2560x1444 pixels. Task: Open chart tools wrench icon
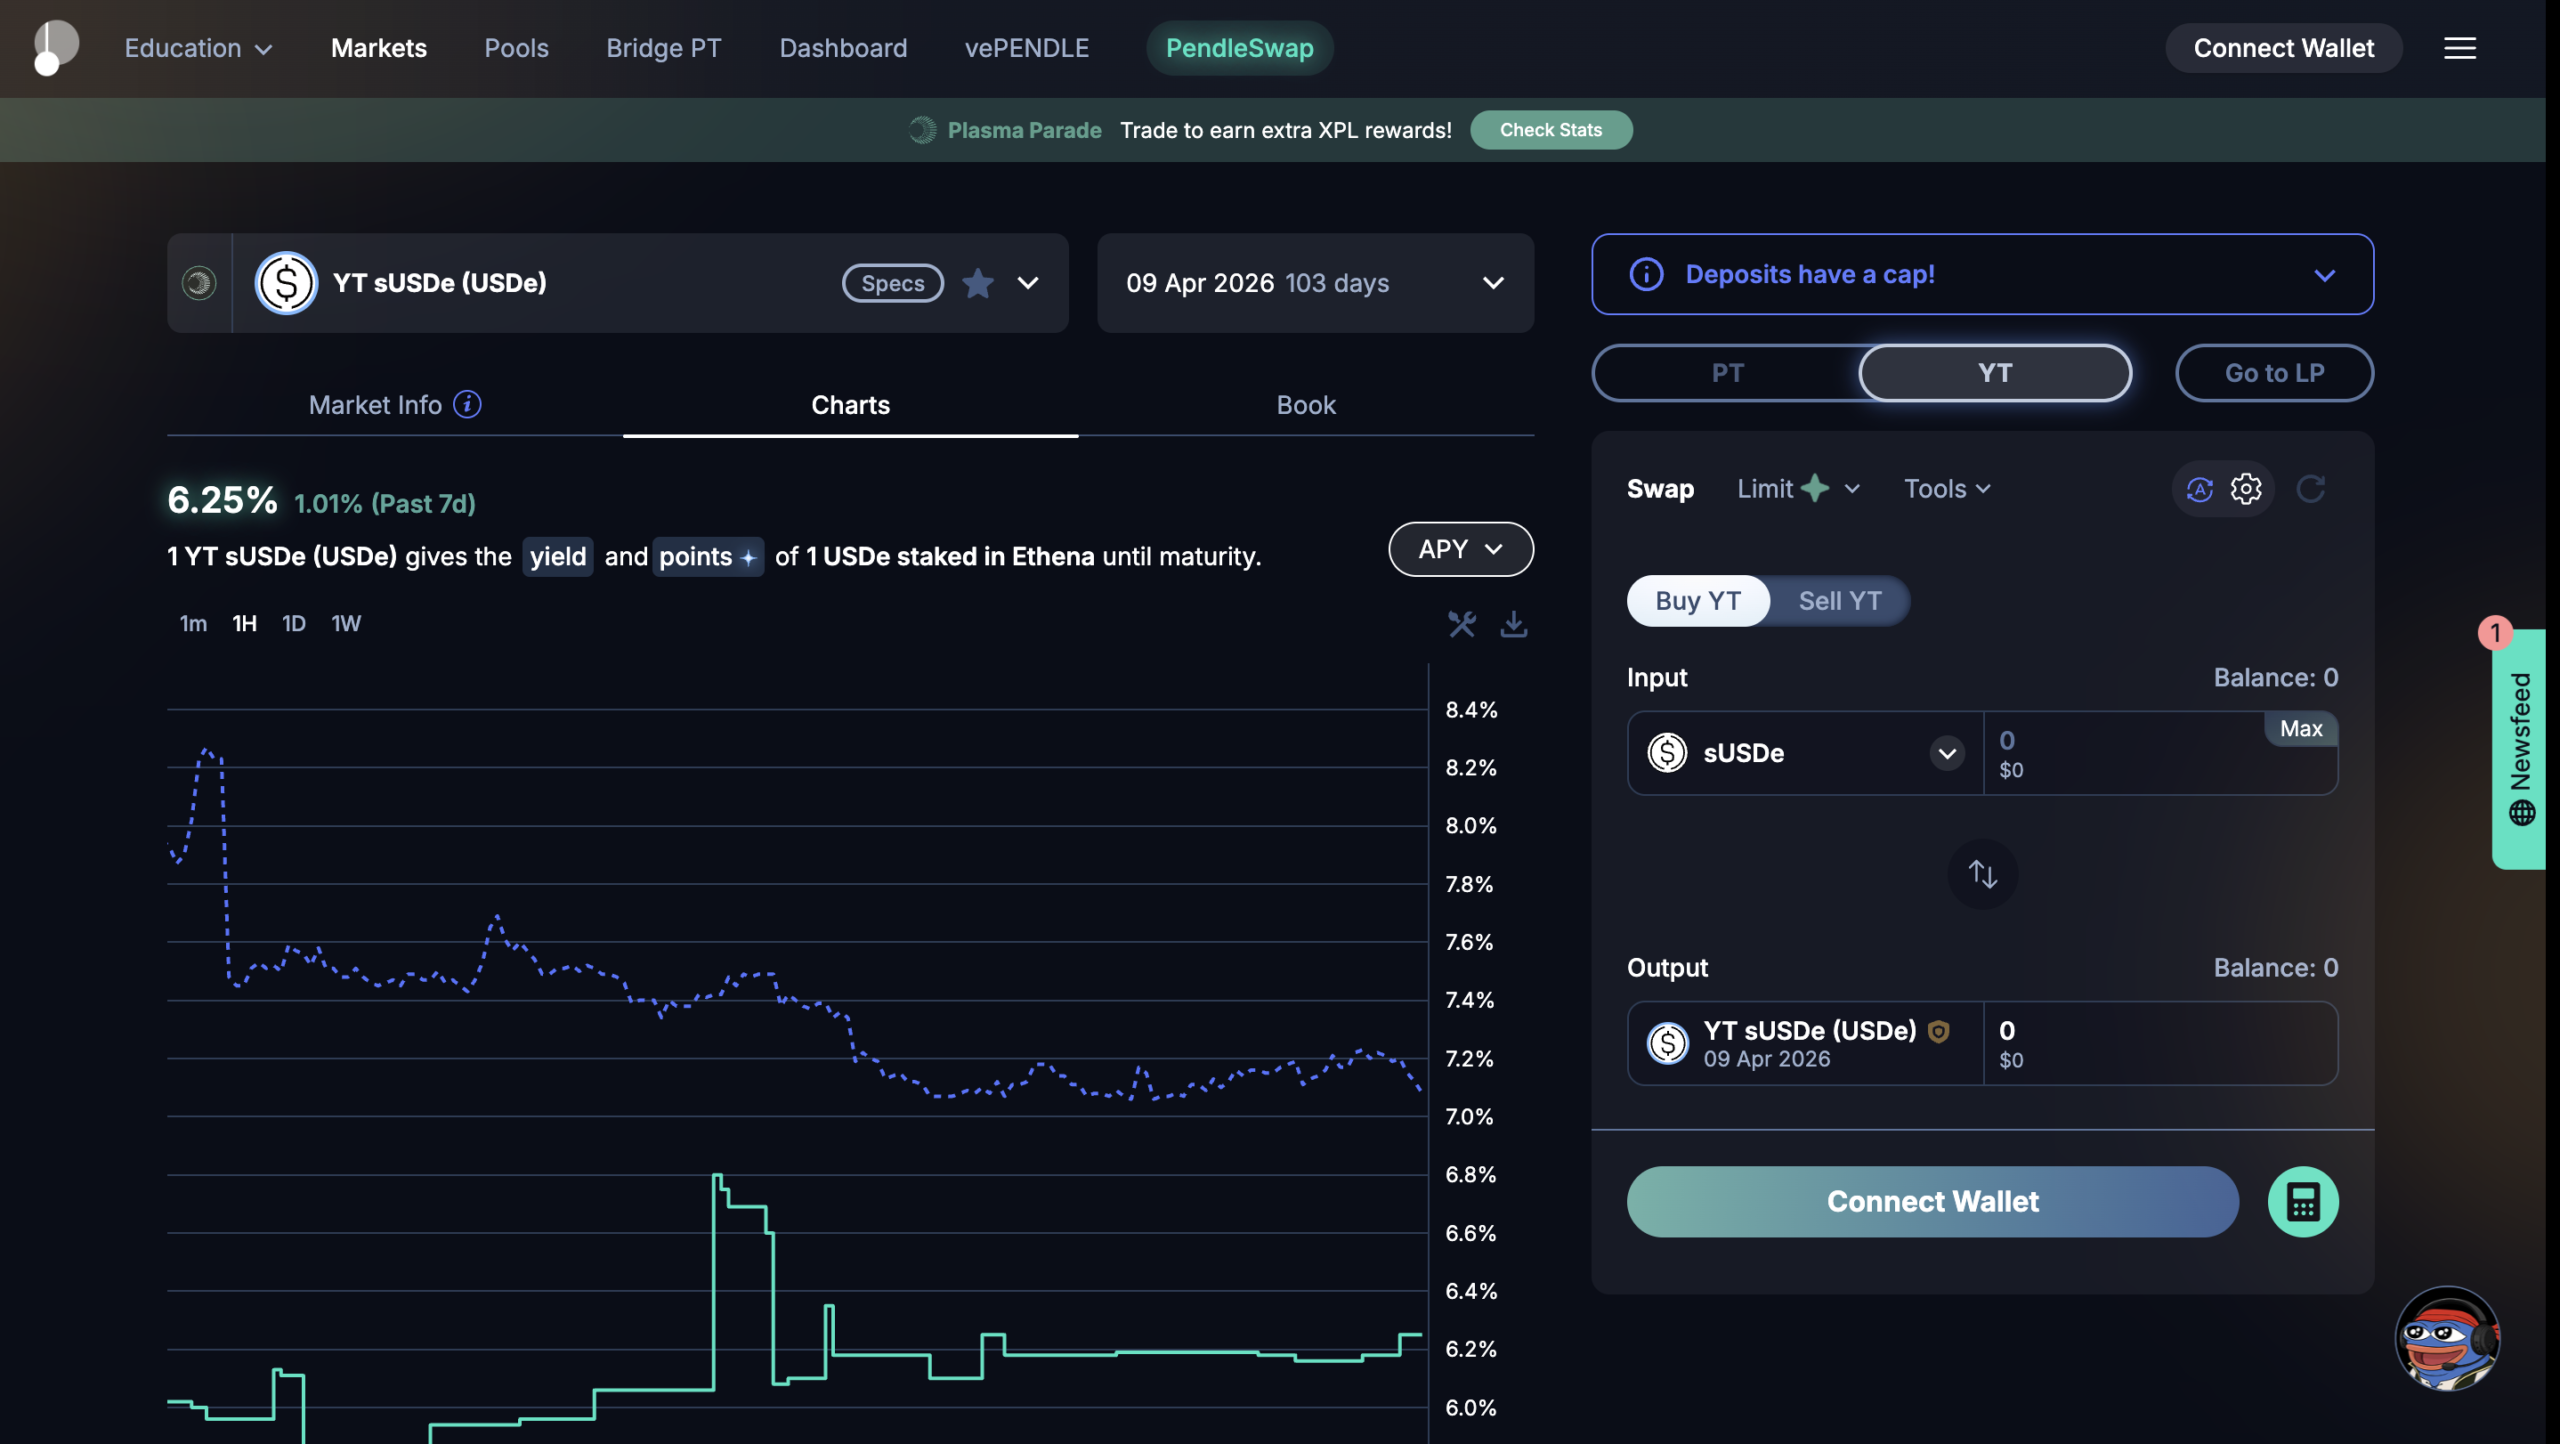[x=1461, y=624]
